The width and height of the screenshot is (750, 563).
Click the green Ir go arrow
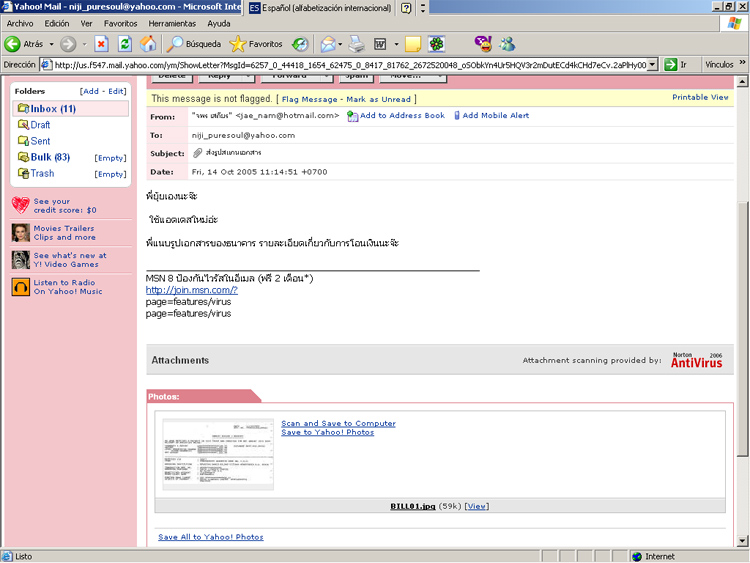click(671, 65)
